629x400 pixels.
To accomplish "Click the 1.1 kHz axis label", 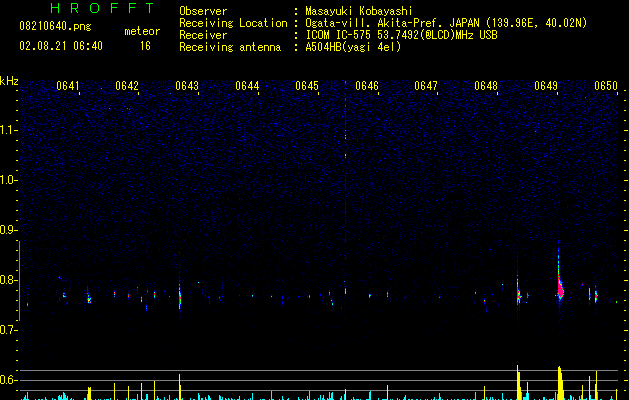I will (8, 130).
